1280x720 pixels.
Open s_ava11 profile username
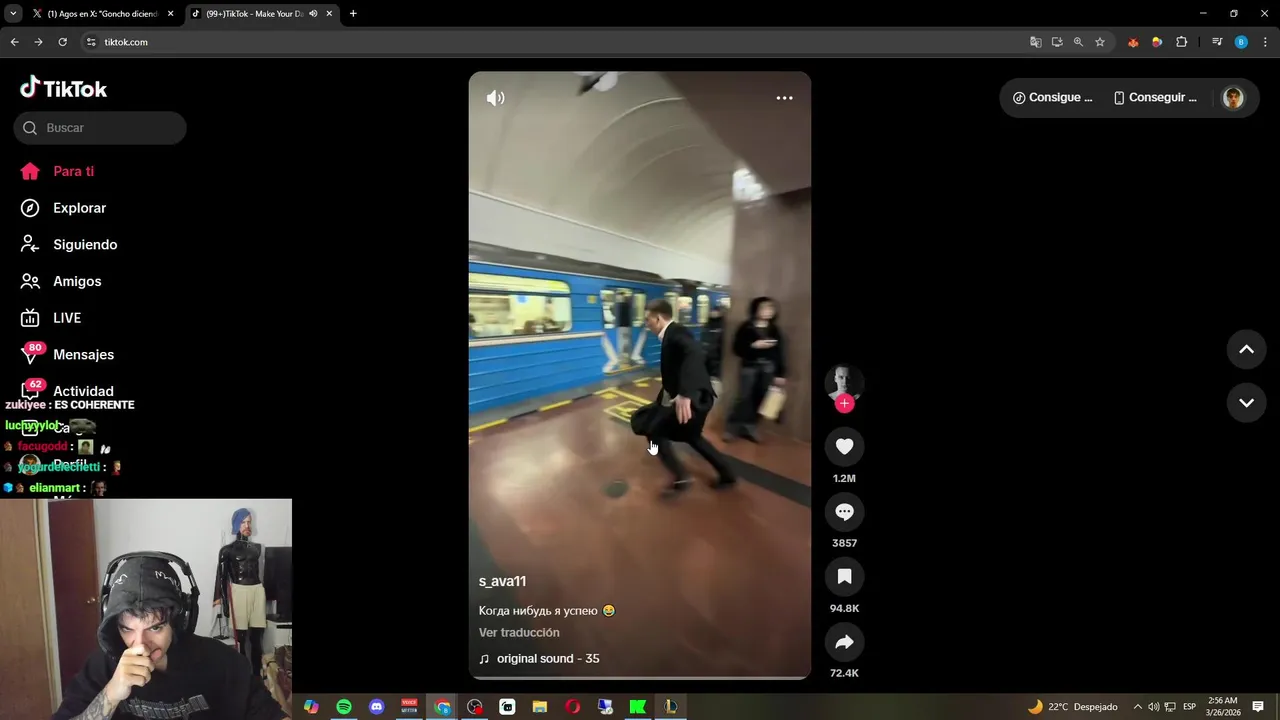tap(502, 581)
